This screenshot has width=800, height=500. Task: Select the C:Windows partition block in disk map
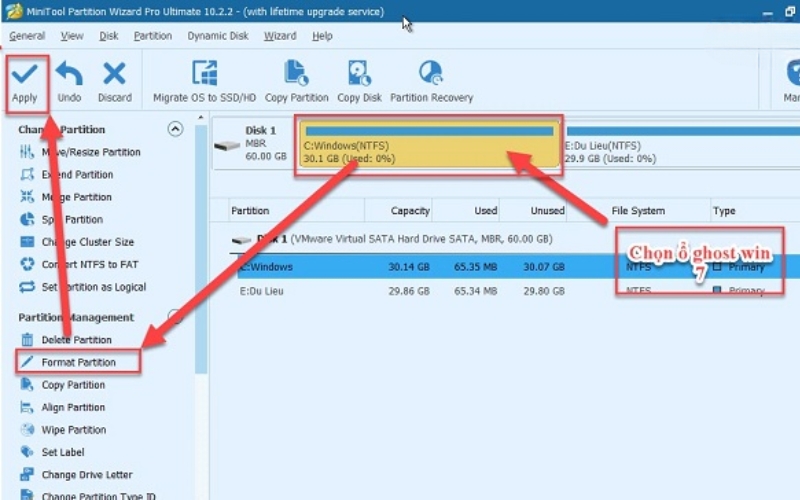tap(428, 146)
